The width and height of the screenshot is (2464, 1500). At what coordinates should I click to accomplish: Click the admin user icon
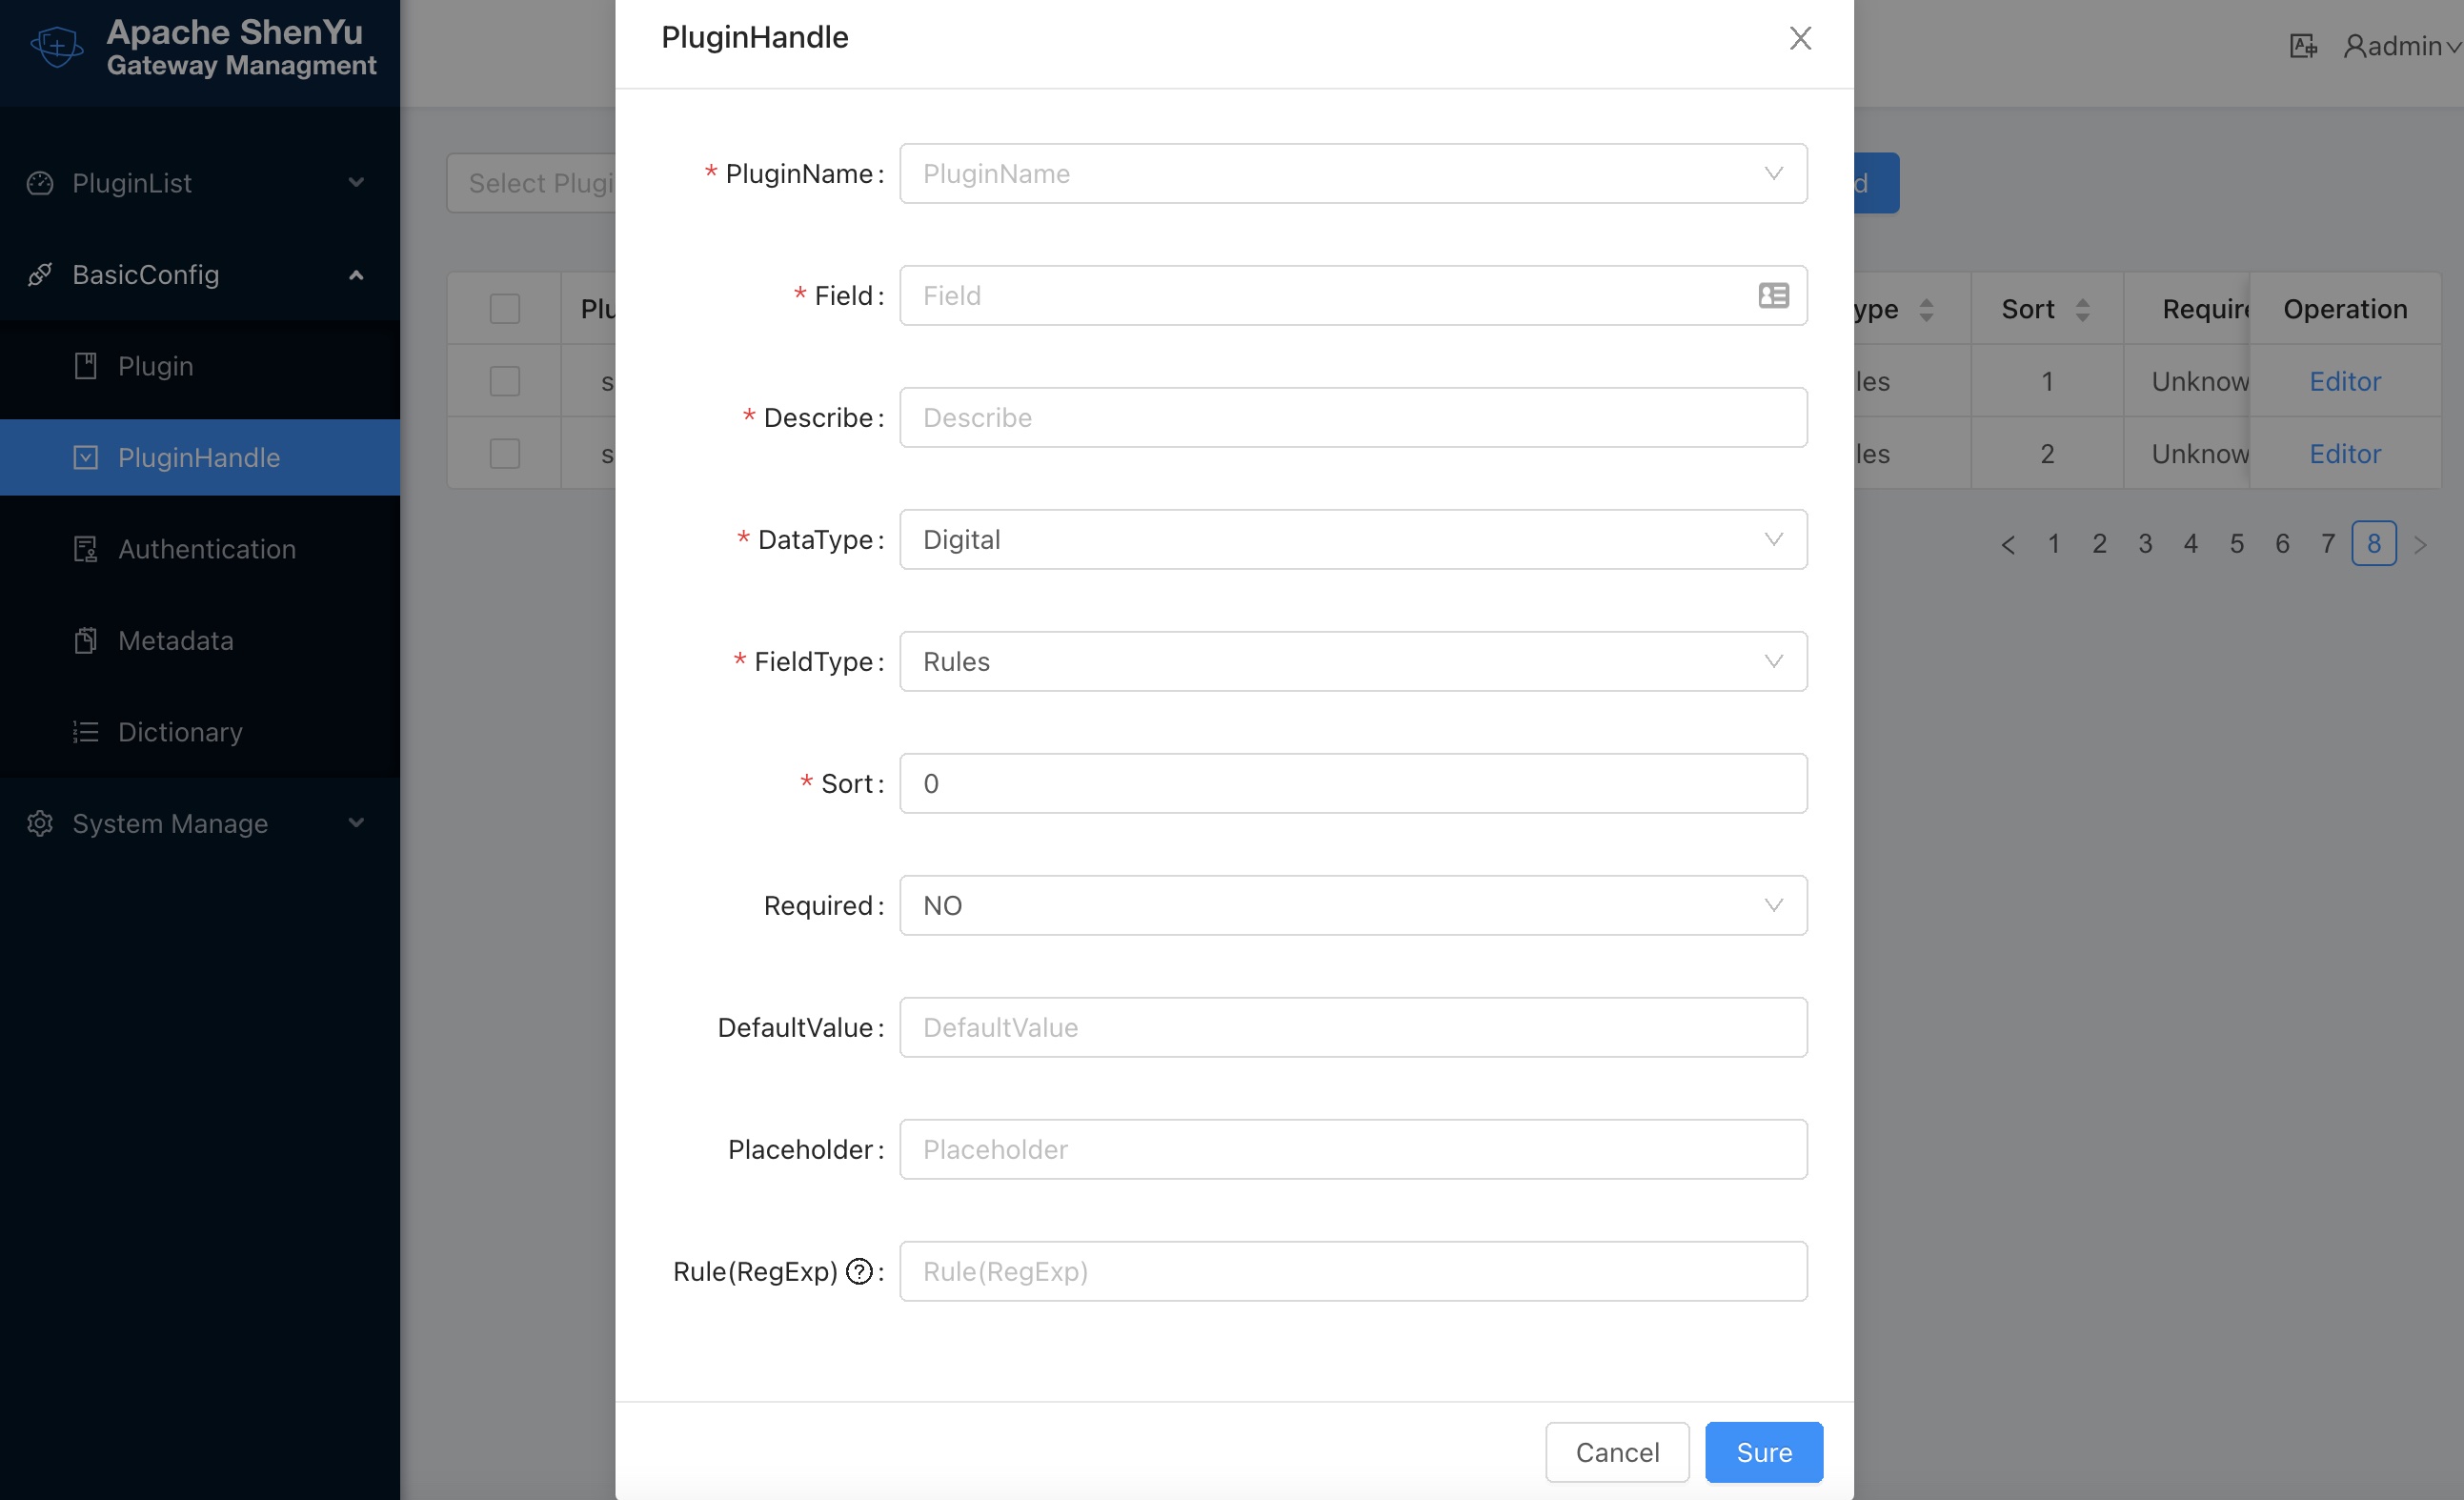(x=2355, y=46)
